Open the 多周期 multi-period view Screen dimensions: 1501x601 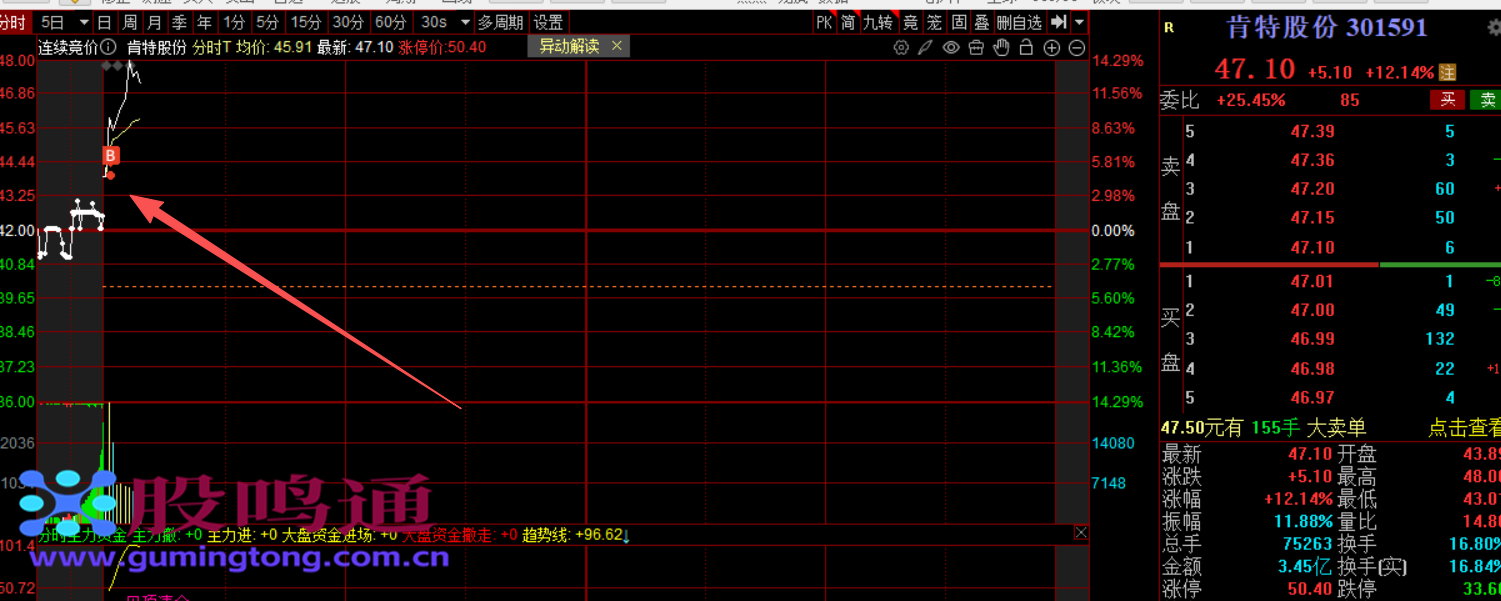point(500,22)
